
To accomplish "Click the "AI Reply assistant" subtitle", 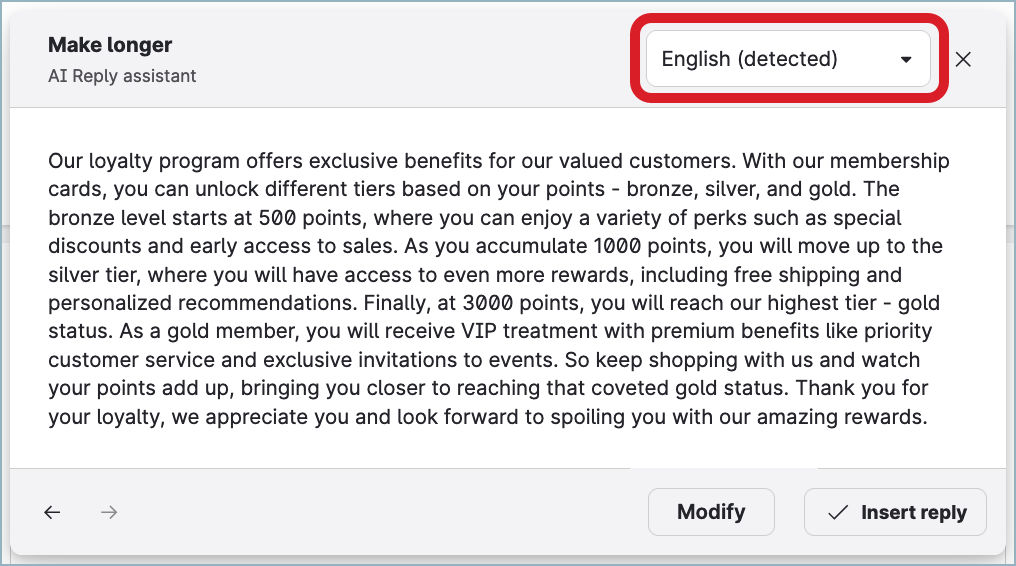I will (x=122, y=76).
